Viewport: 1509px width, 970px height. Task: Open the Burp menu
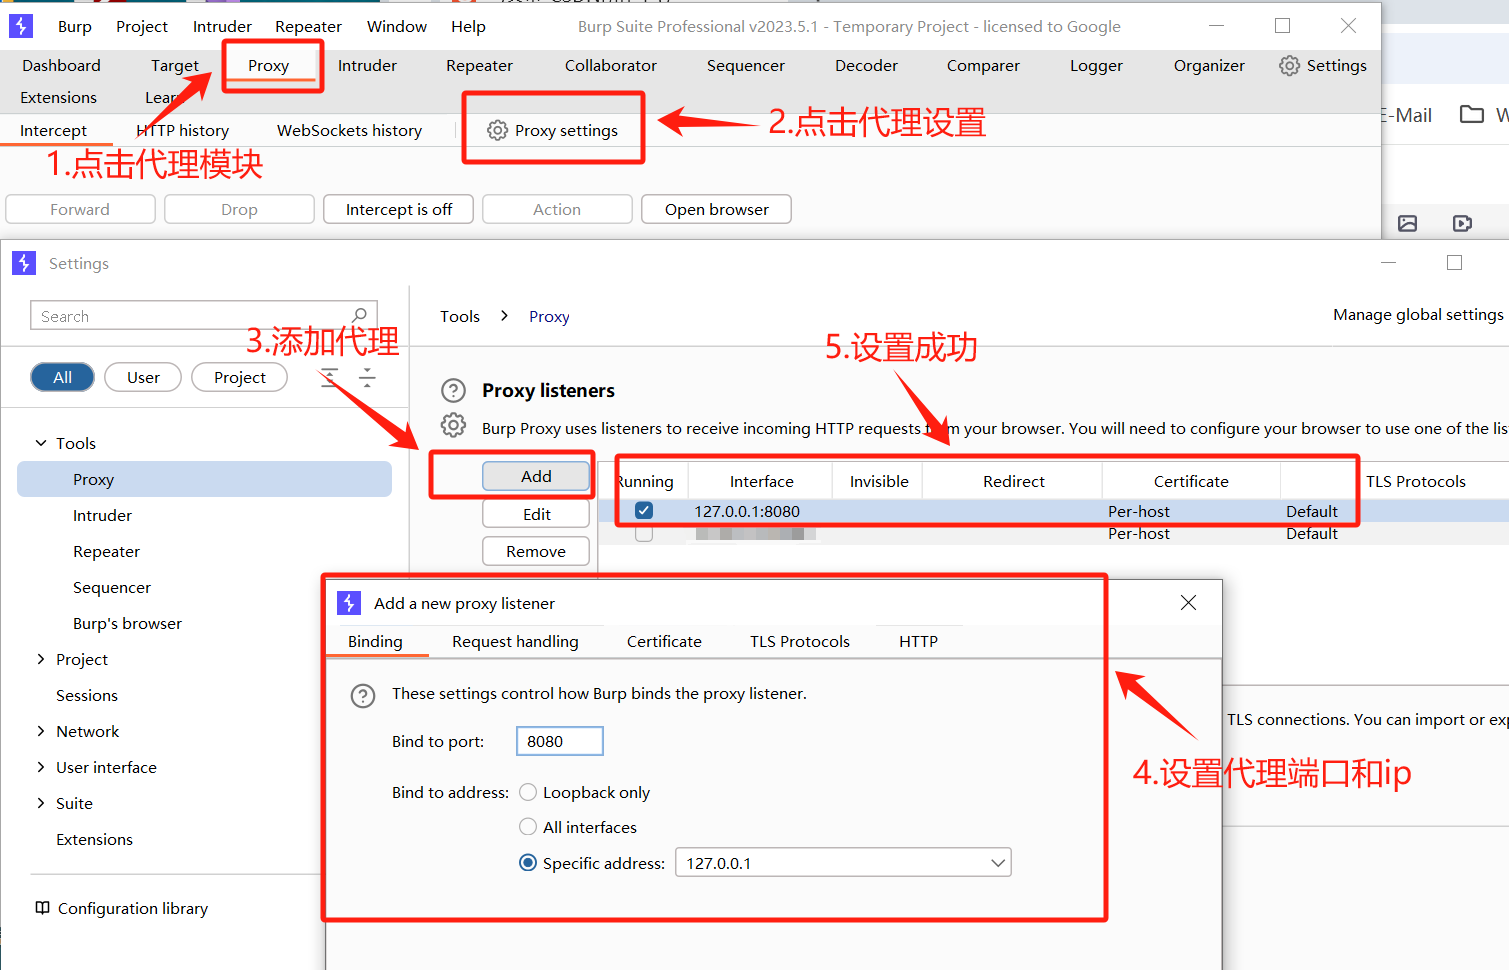pos(75,26)
